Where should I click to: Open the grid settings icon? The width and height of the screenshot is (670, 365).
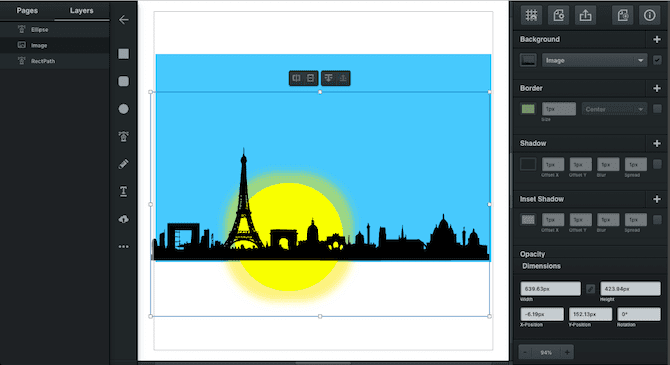531,16
